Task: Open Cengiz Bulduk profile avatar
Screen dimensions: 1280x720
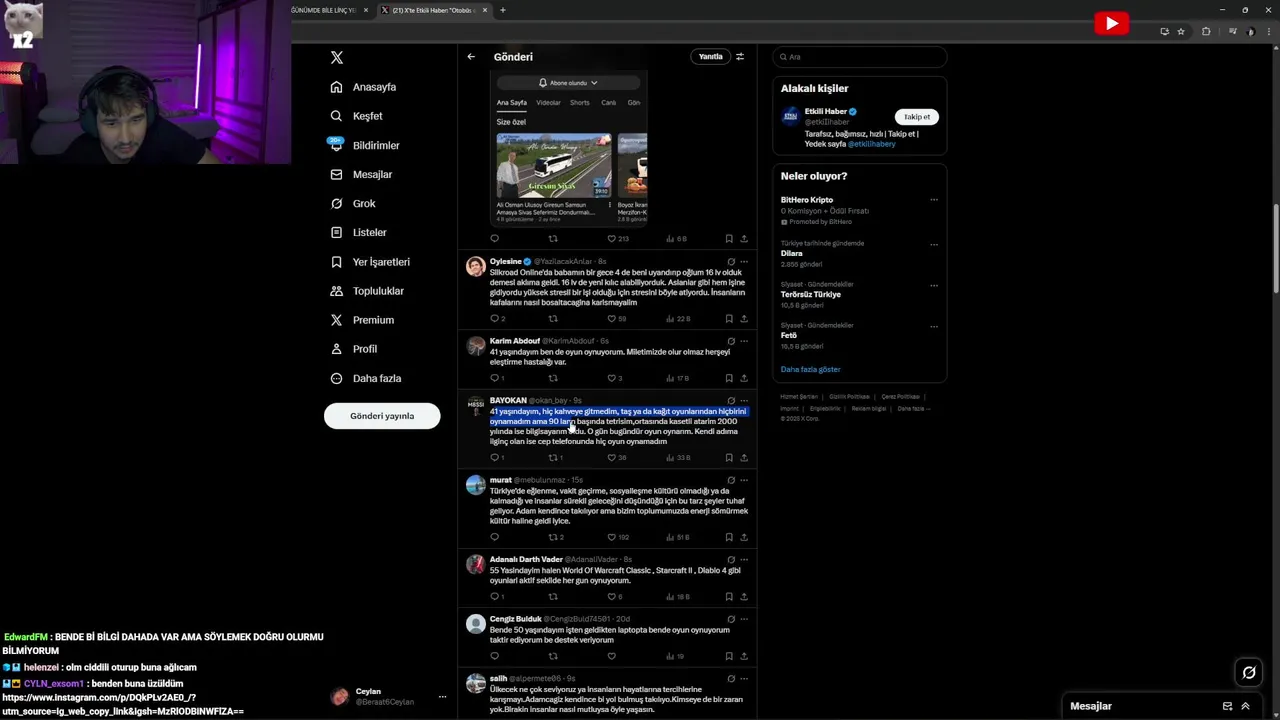Action: tap(476, 624)
